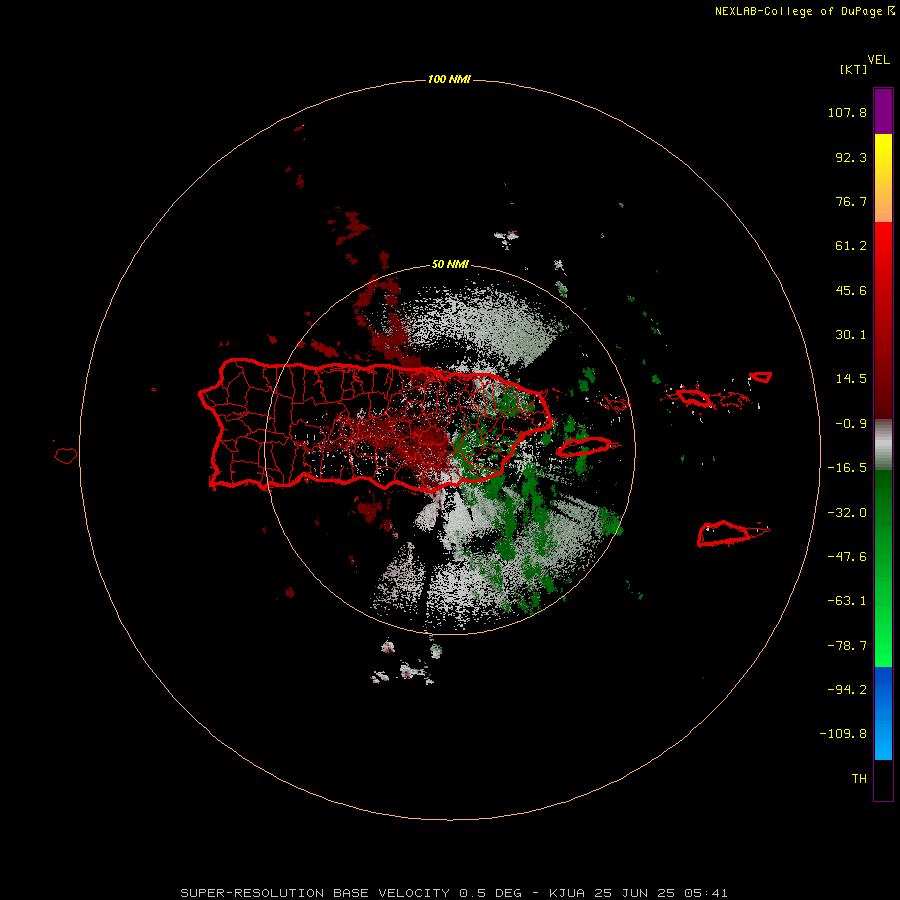Click the 76.7 legend value
The height and width of the screenshot is (900, 900).
[851, 201]
